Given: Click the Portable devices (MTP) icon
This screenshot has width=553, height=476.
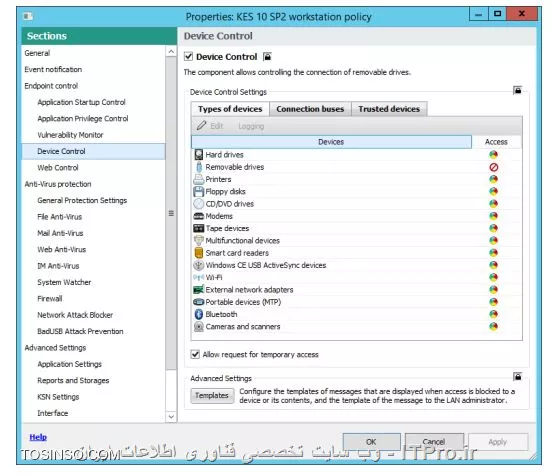Looking at the screenshot, I should coord(199,302).
